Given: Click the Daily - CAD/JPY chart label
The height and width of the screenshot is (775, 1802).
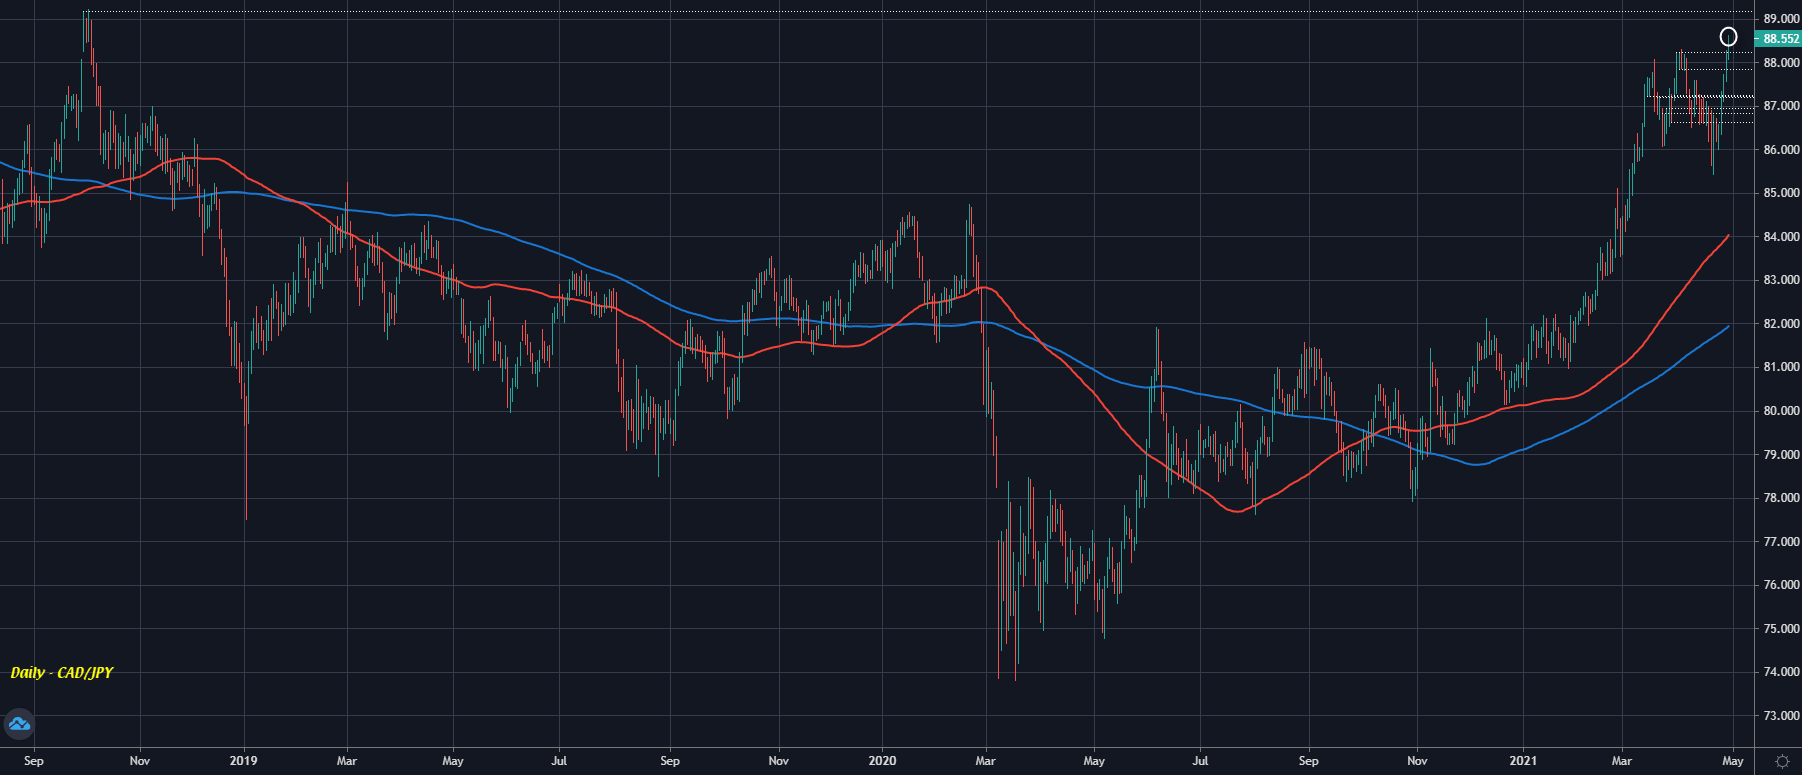Looking at the screenshot, I should coord(62,672).
